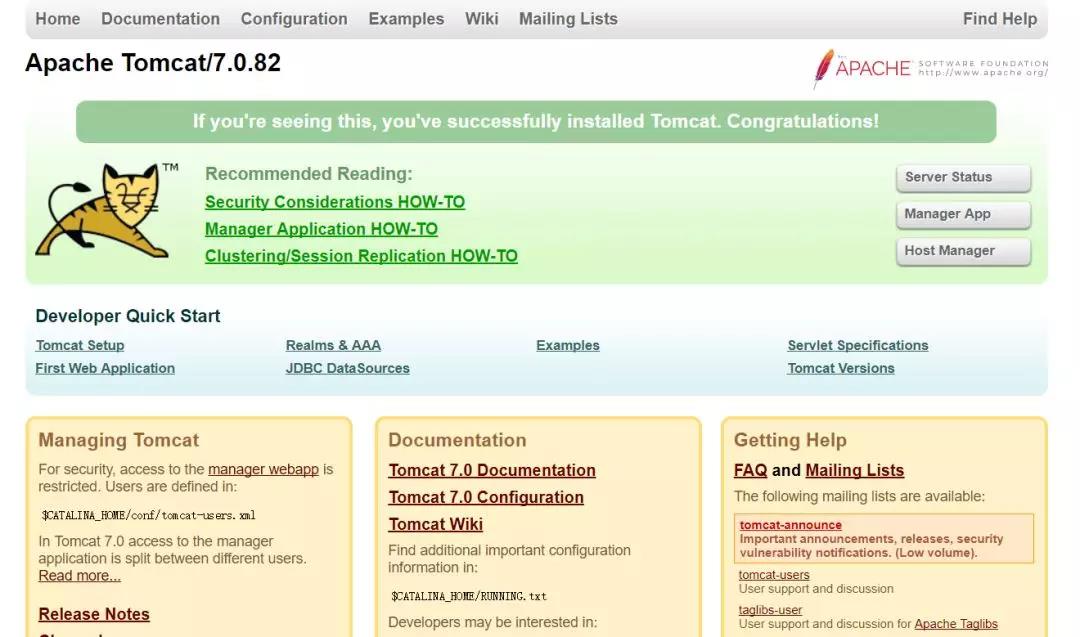Click the Tomcat cat mascot image
Screen dimensions: 1080x637
[x=107, y=210]
